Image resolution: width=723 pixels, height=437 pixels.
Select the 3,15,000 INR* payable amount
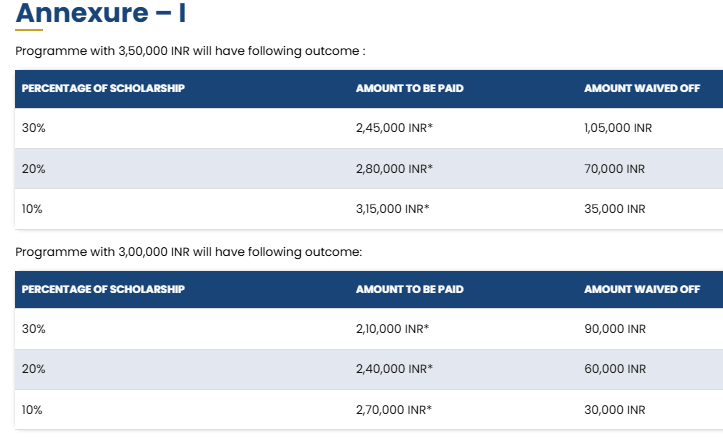(393, 209)
